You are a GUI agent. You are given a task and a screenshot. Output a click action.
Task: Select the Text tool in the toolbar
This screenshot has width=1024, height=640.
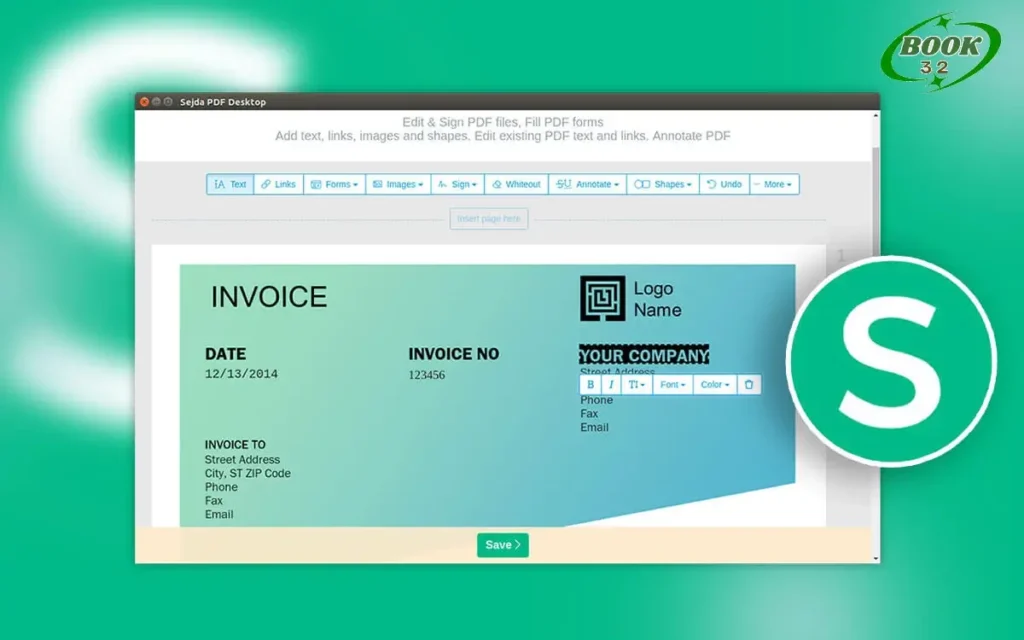pyautogui.click(x=230, y=184)
